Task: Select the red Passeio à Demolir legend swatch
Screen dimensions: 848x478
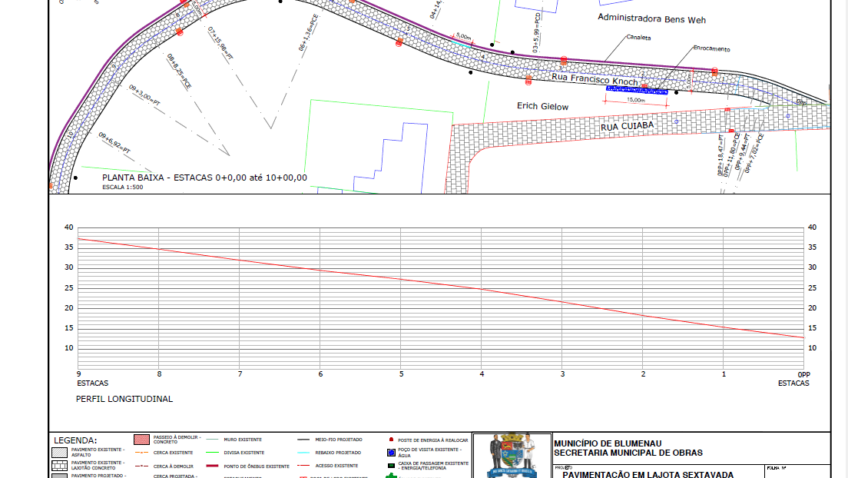Action: pos(142,439)
